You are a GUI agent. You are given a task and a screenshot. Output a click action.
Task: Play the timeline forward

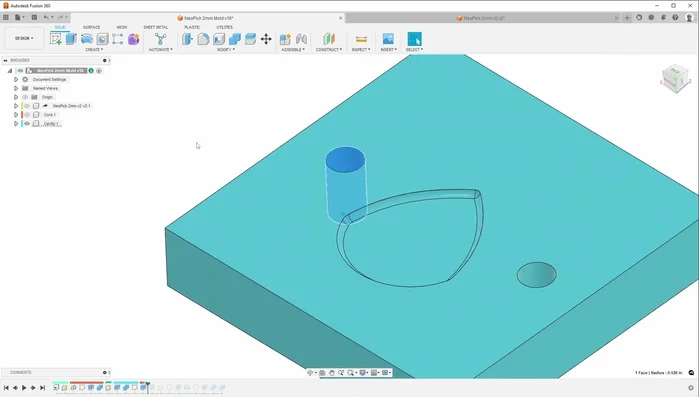point(24,388)
